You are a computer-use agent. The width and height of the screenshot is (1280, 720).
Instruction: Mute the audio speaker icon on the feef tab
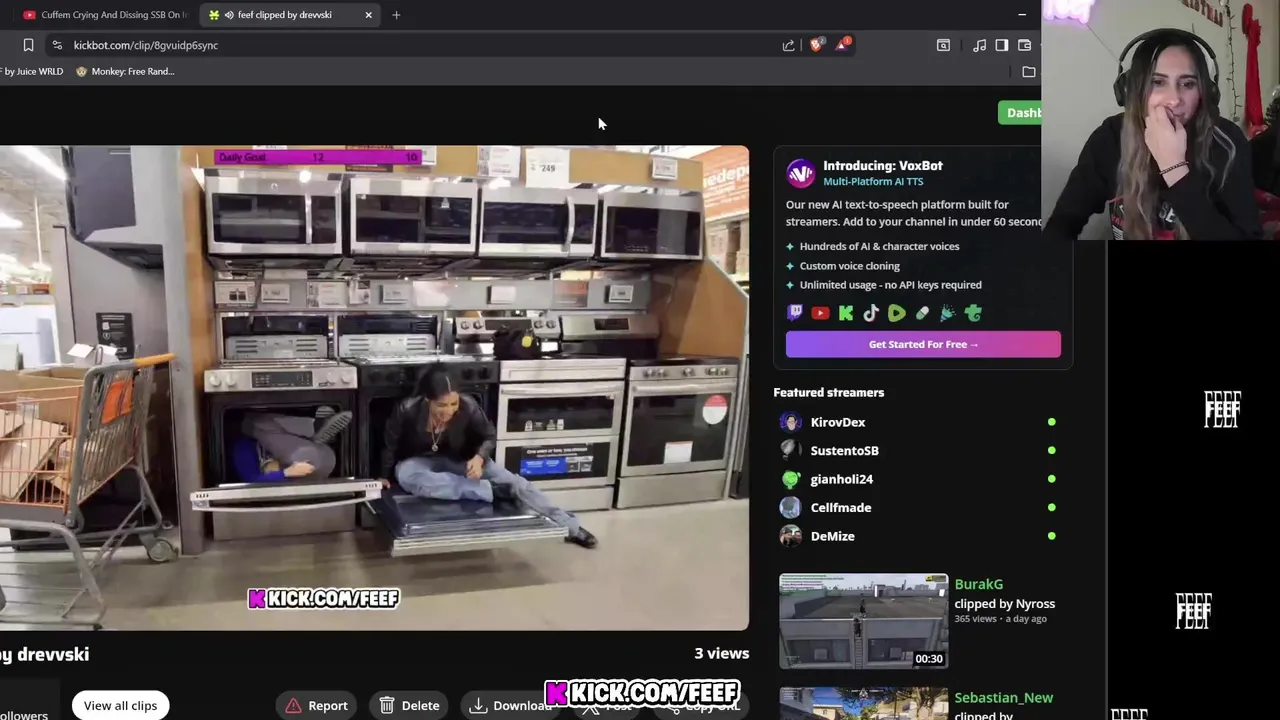coord(229,15)
